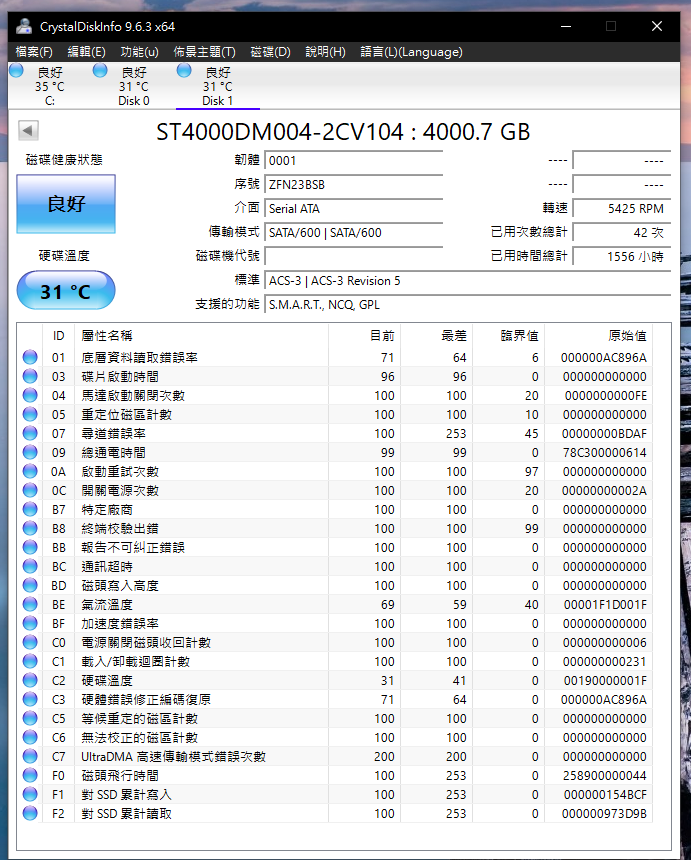The image size is (691, 860).
Task: Open the 編輯(E) menu
Action: (x=86, y=52)
